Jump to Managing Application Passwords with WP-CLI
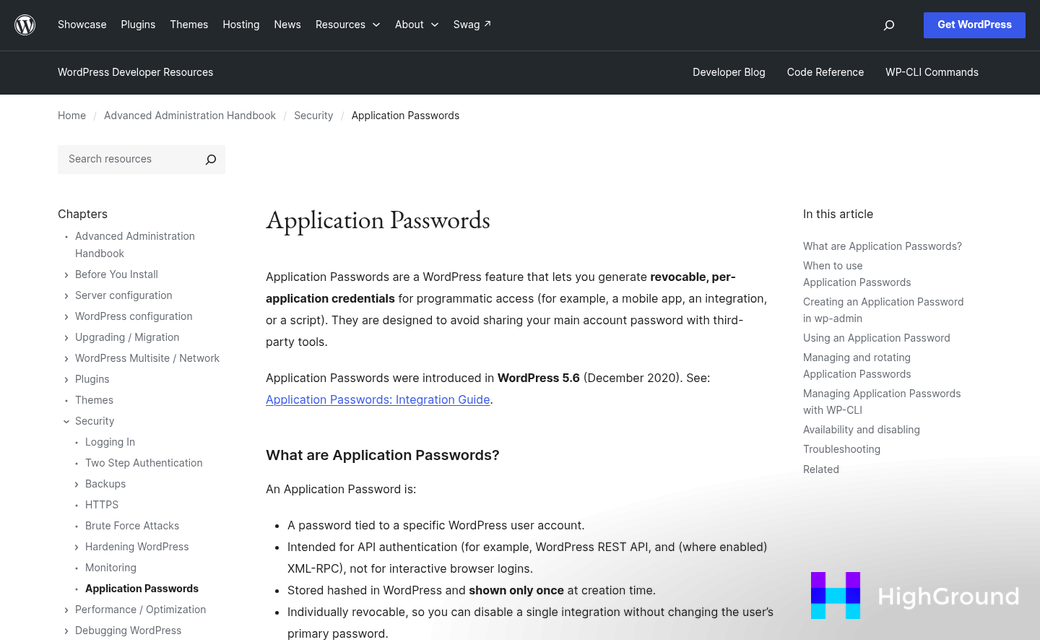Image resolution: width=1040 pixels, height=640 pixels. click(881, 401)
